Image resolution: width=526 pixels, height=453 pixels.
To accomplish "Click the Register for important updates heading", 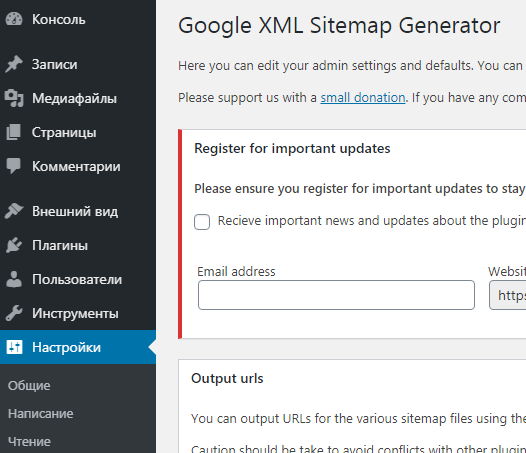I will click(x=292, y=148).
